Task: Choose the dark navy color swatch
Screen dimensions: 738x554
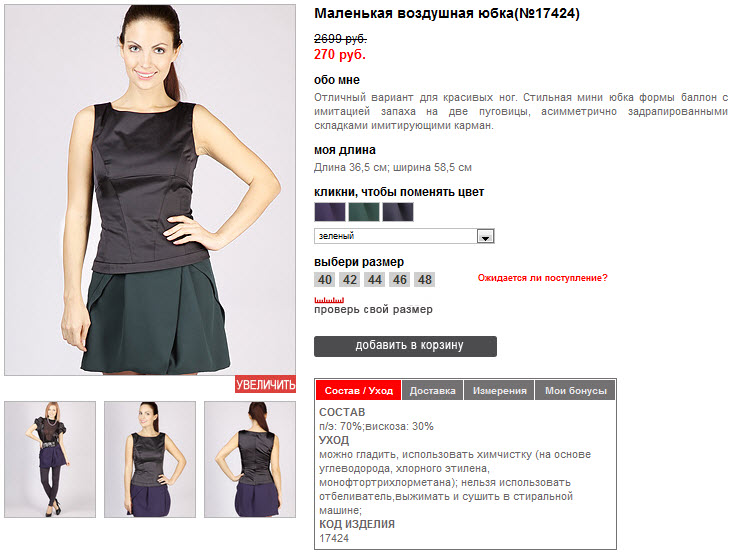Action: [398, 212]
